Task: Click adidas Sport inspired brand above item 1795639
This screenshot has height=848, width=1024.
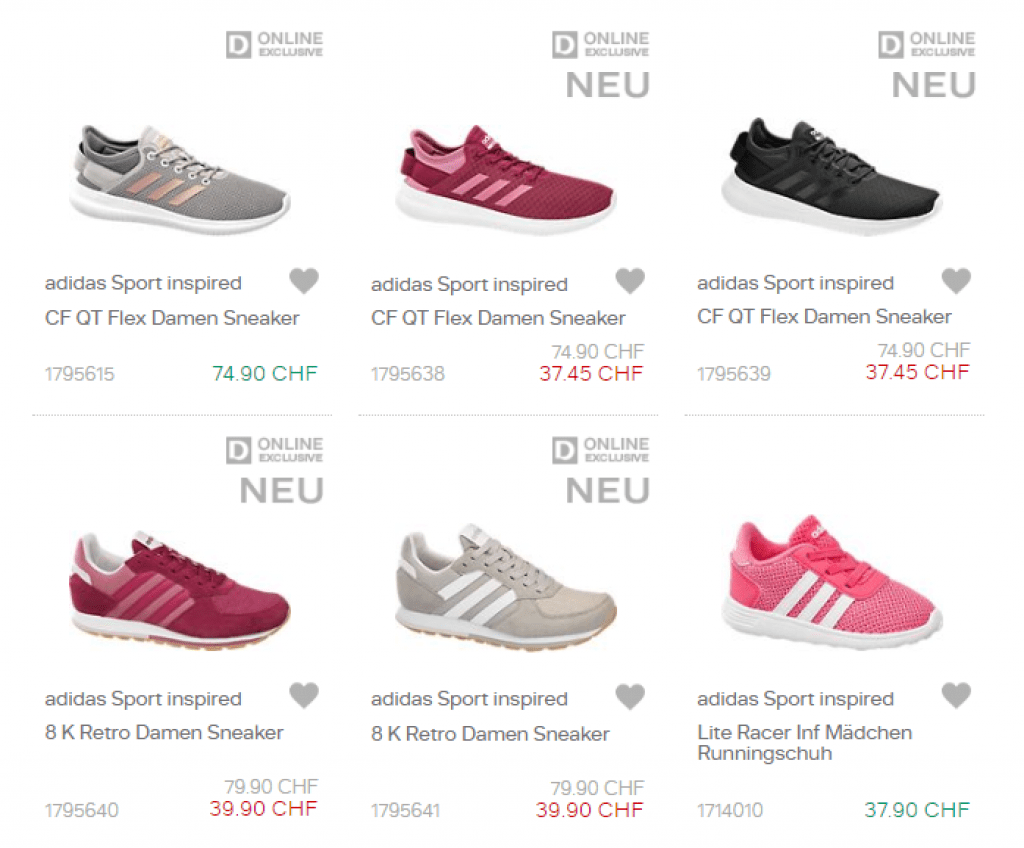Action: (795, 283)
